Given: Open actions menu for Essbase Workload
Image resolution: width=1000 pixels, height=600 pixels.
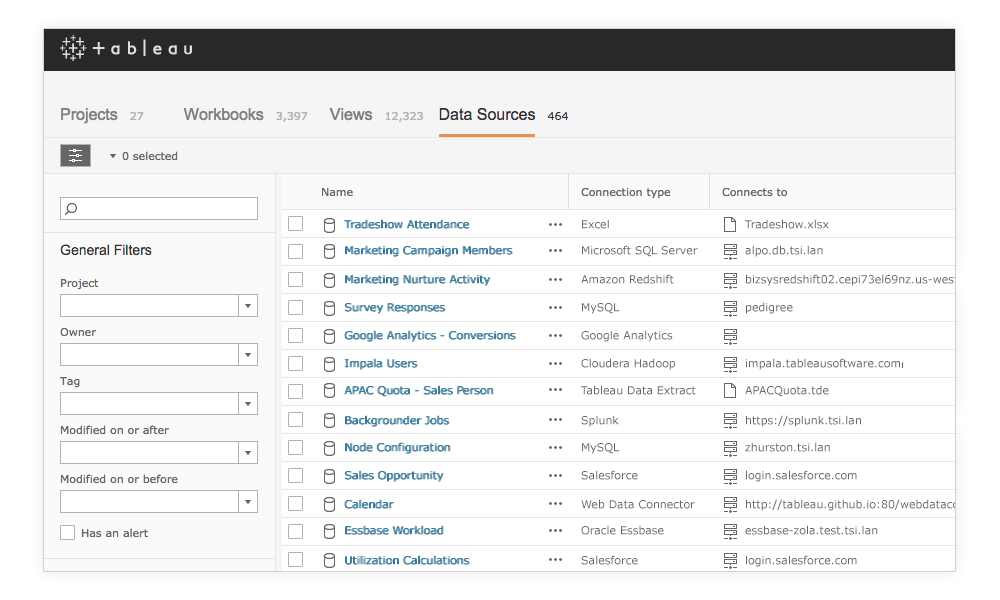Looking at the screenshot, I should point(555,530).
